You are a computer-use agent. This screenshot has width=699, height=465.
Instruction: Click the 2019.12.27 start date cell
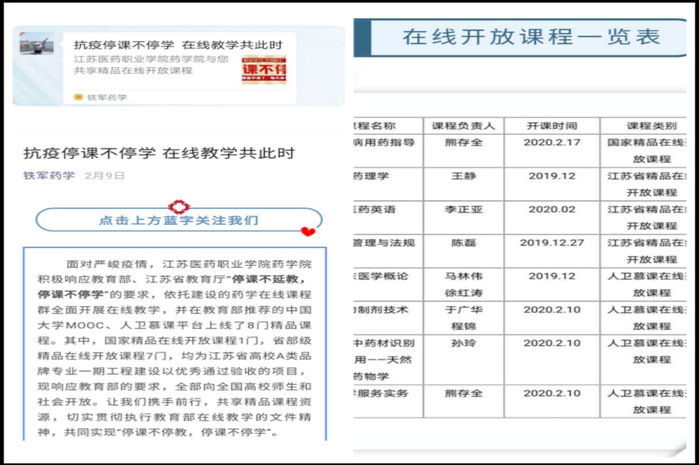tap(550, 242)
